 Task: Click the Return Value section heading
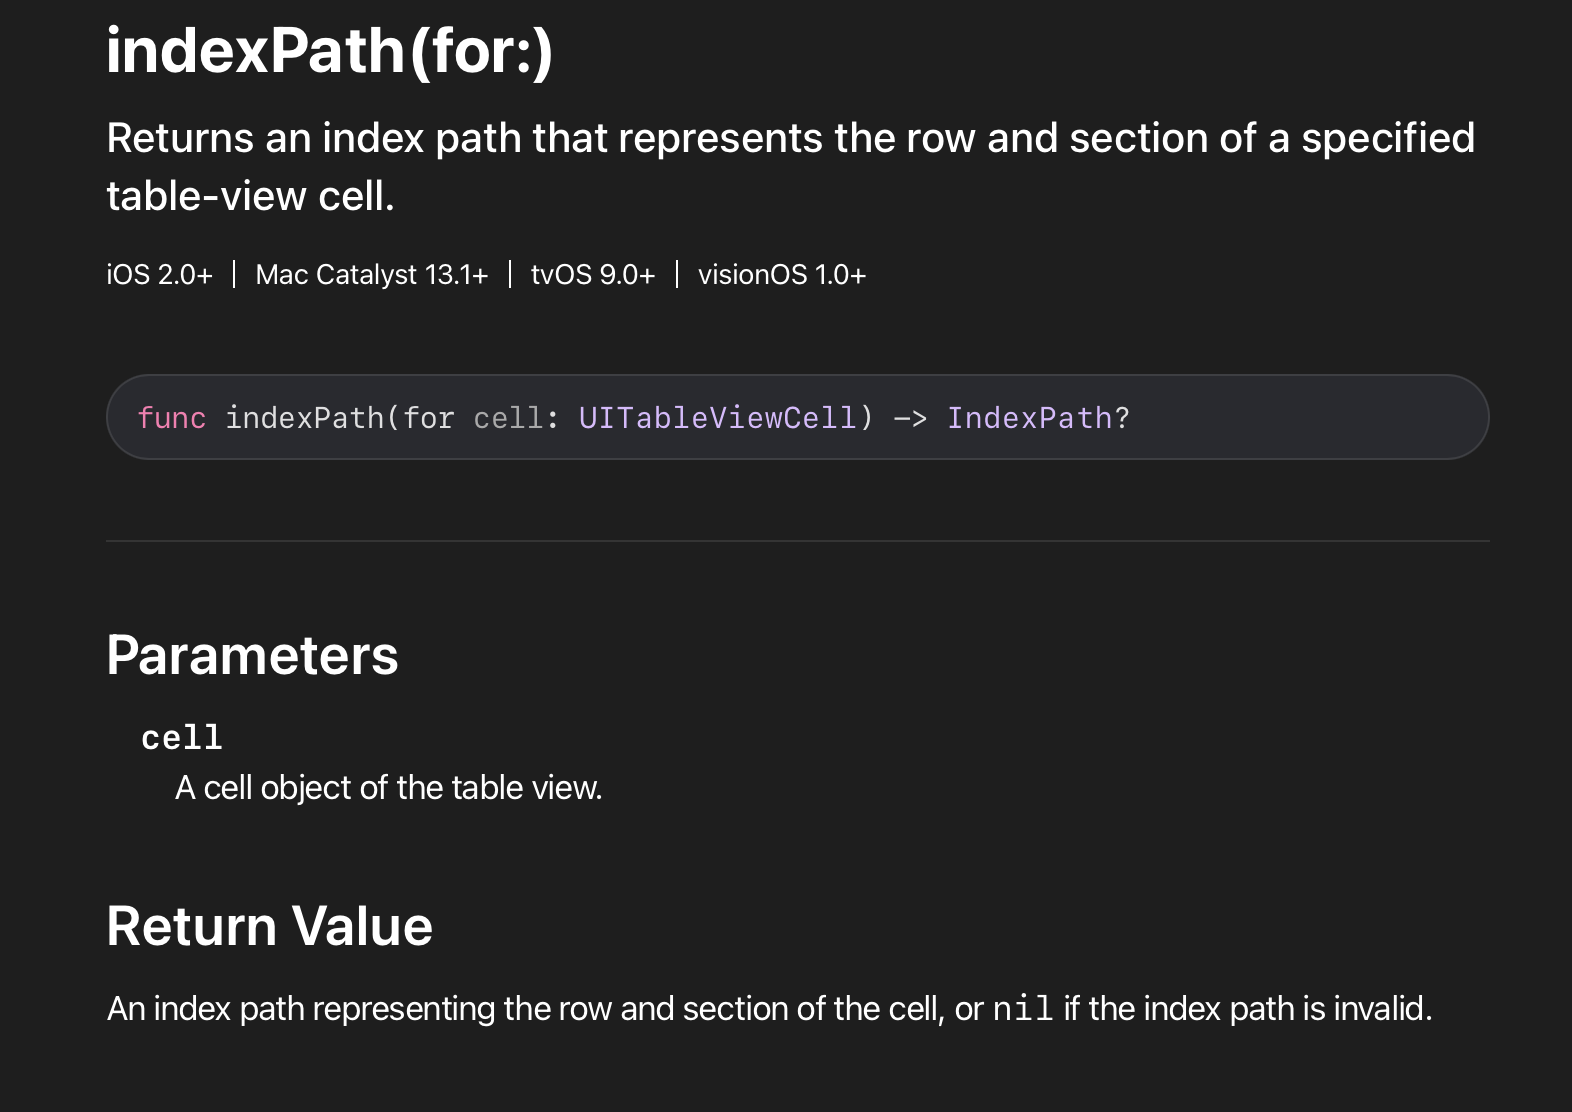tap(269, 926)
